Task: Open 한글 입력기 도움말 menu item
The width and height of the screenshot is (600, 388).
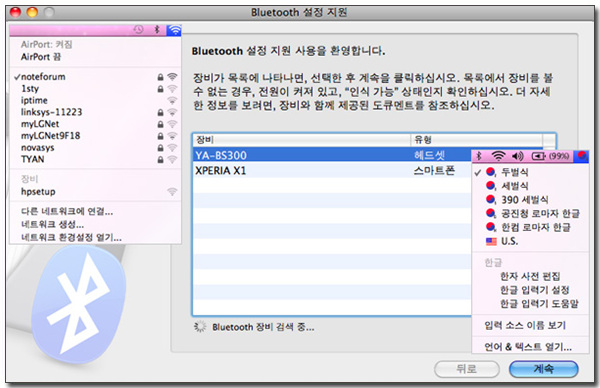Action: pos(530,304)
